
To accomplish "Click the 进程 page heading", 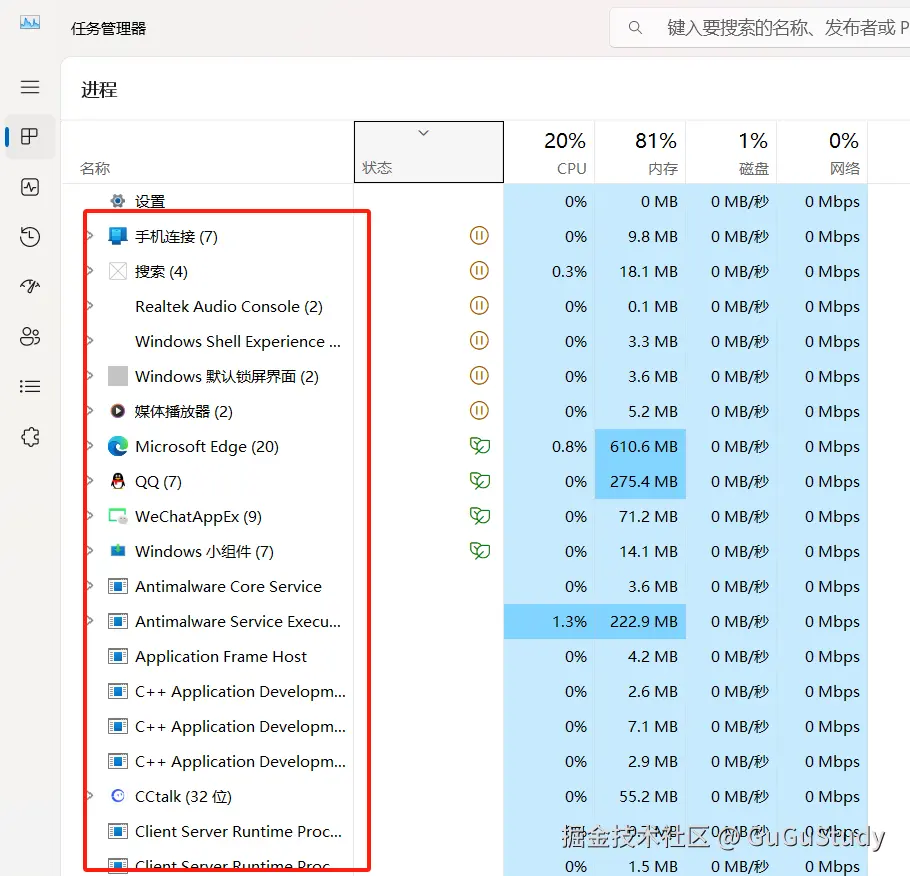I will pos(99,89).
